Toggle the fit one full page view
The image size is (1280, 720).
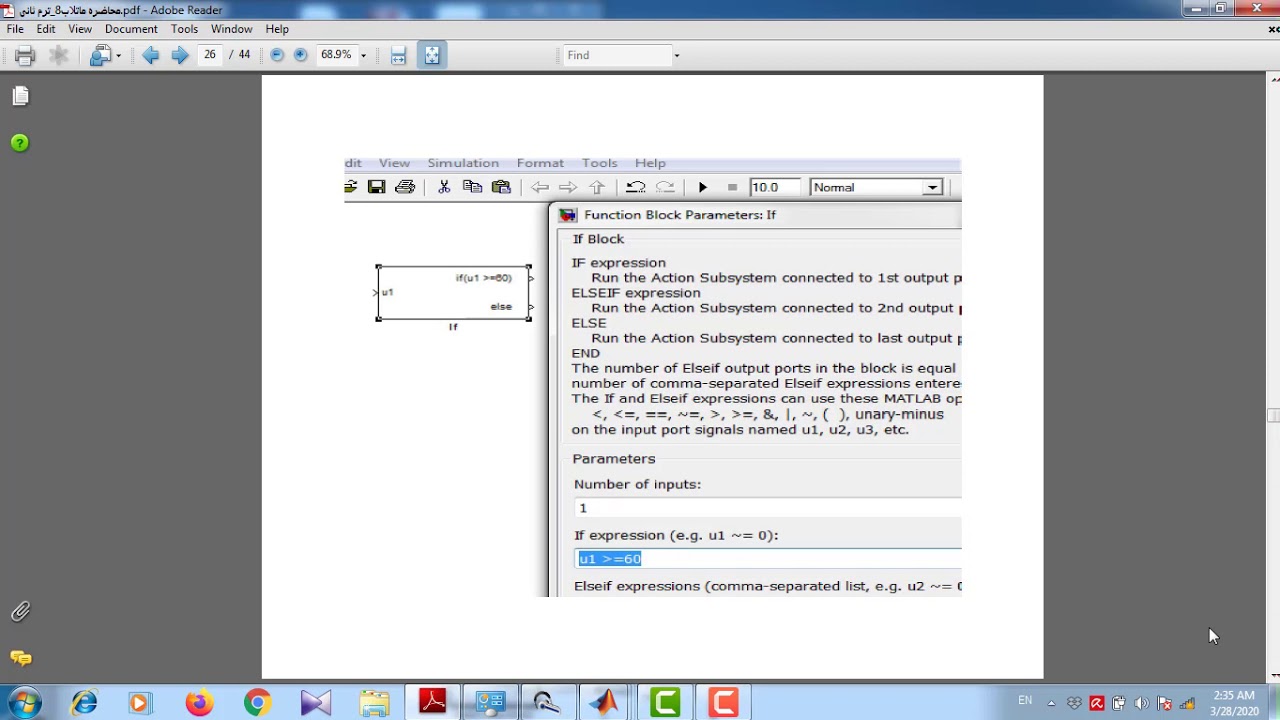click(x=432, y=56)
